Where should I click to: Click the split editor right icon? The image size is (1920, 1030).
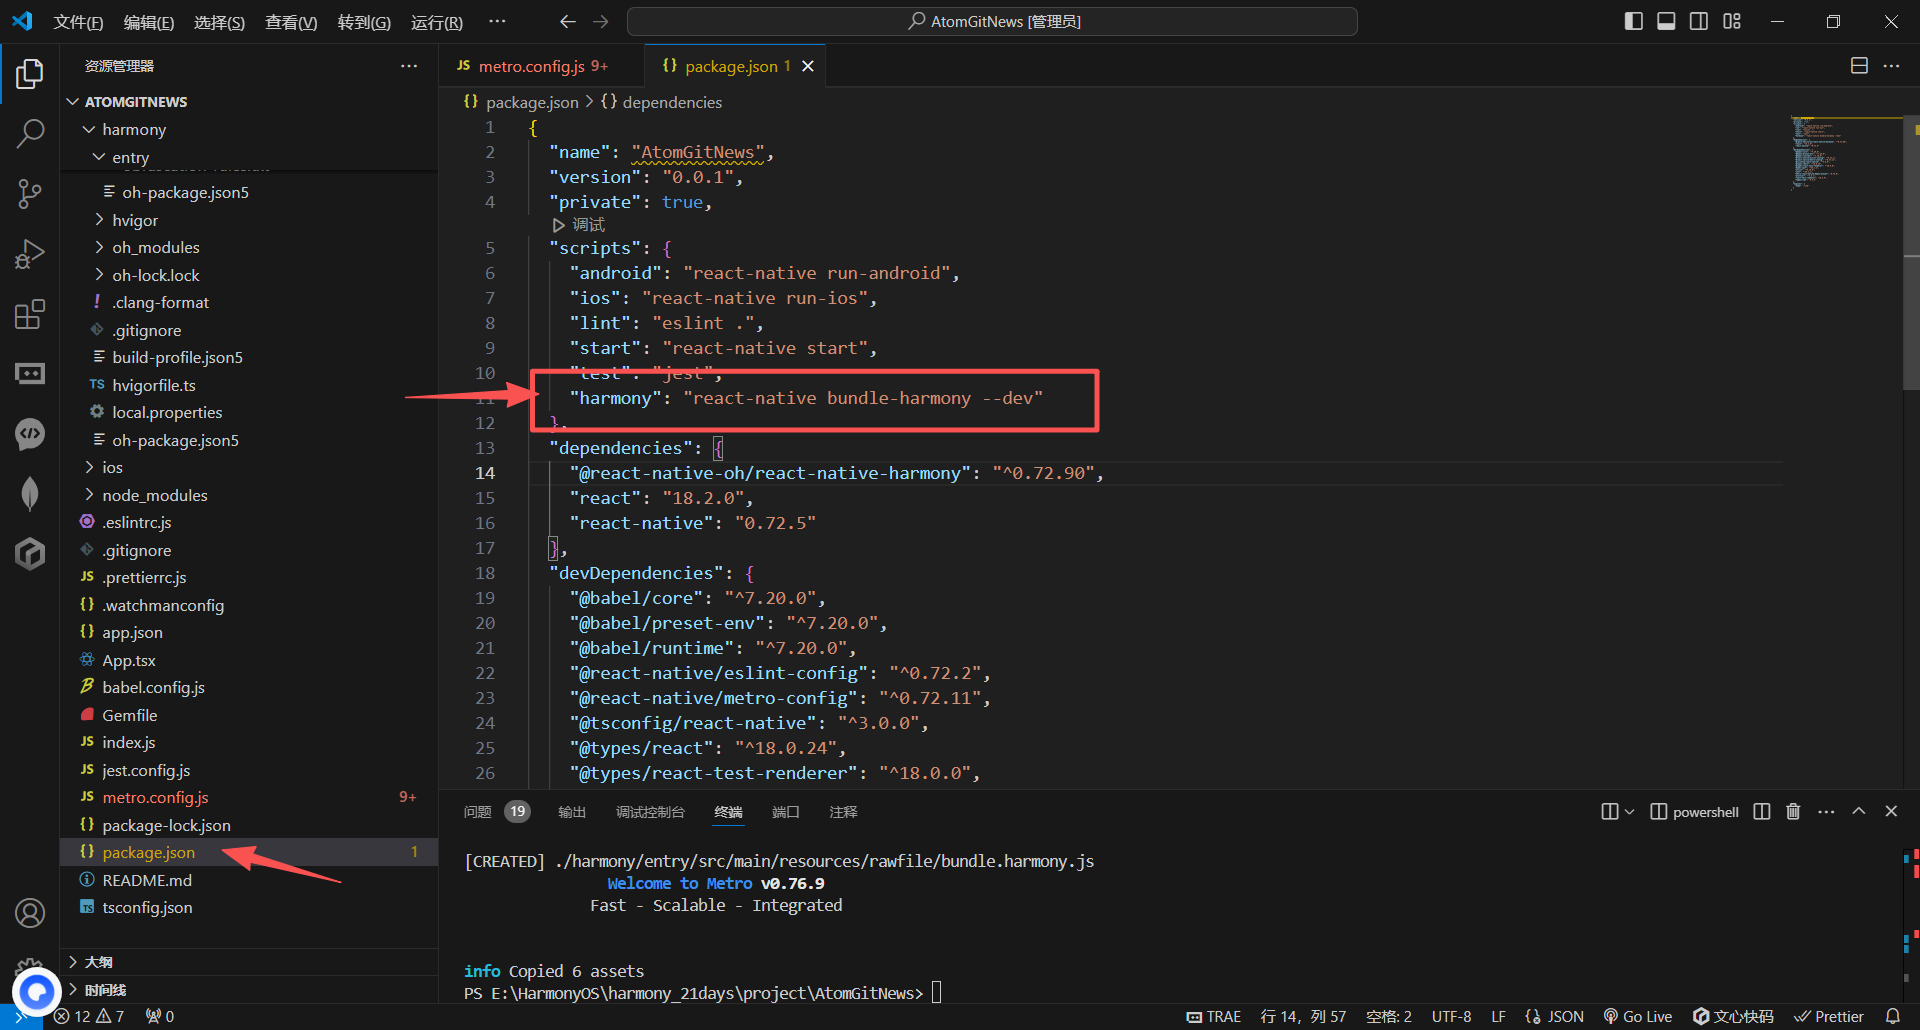click(x=1859, y=66)
